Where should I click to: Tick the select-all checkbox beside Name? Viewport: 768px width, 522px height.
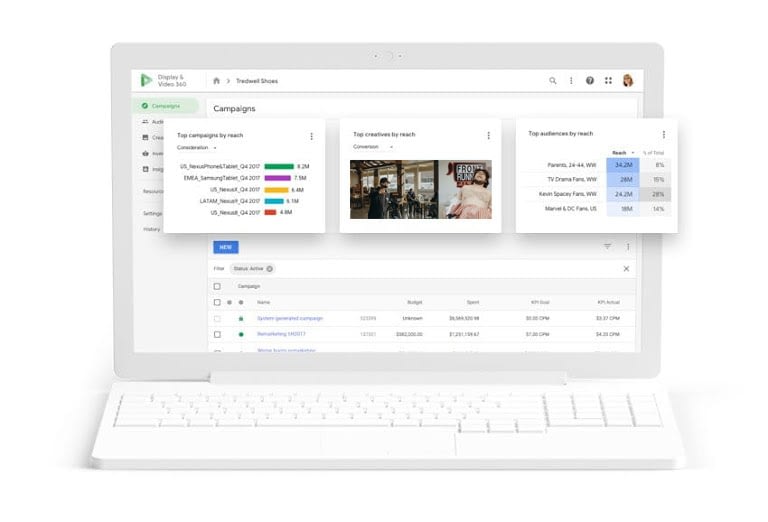pos(217,302)
